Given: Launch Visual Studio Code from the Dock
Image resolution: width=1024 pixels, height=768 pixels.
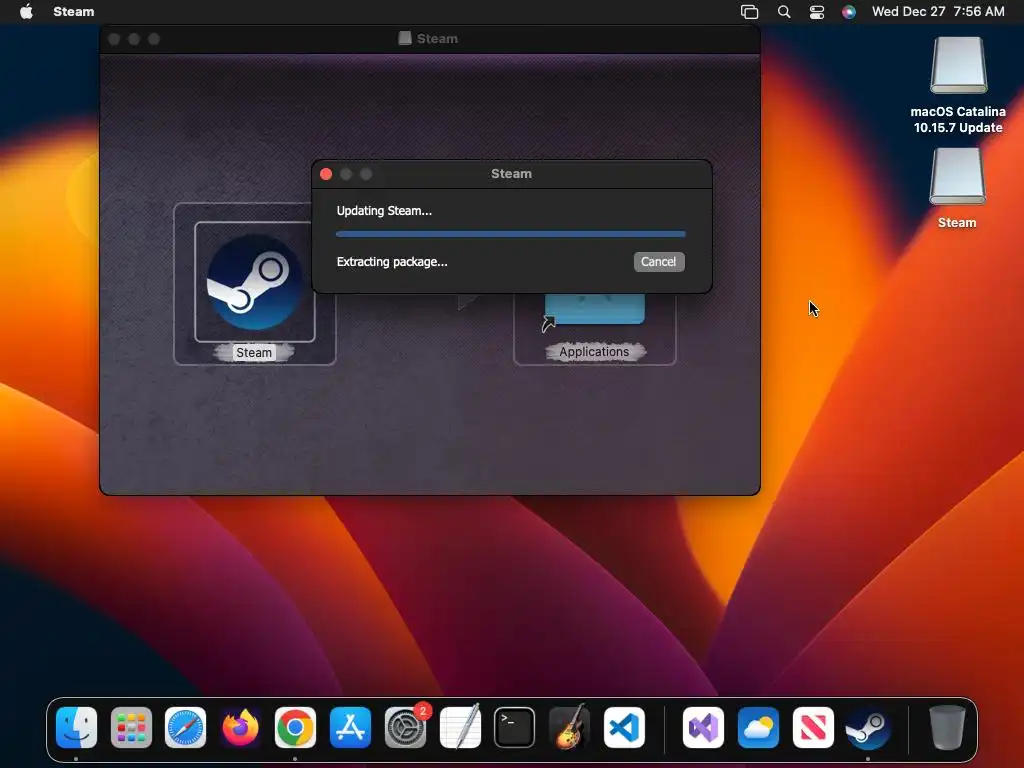Looking at the screenshot, I should pyautogui.click(x=624, y=727).
